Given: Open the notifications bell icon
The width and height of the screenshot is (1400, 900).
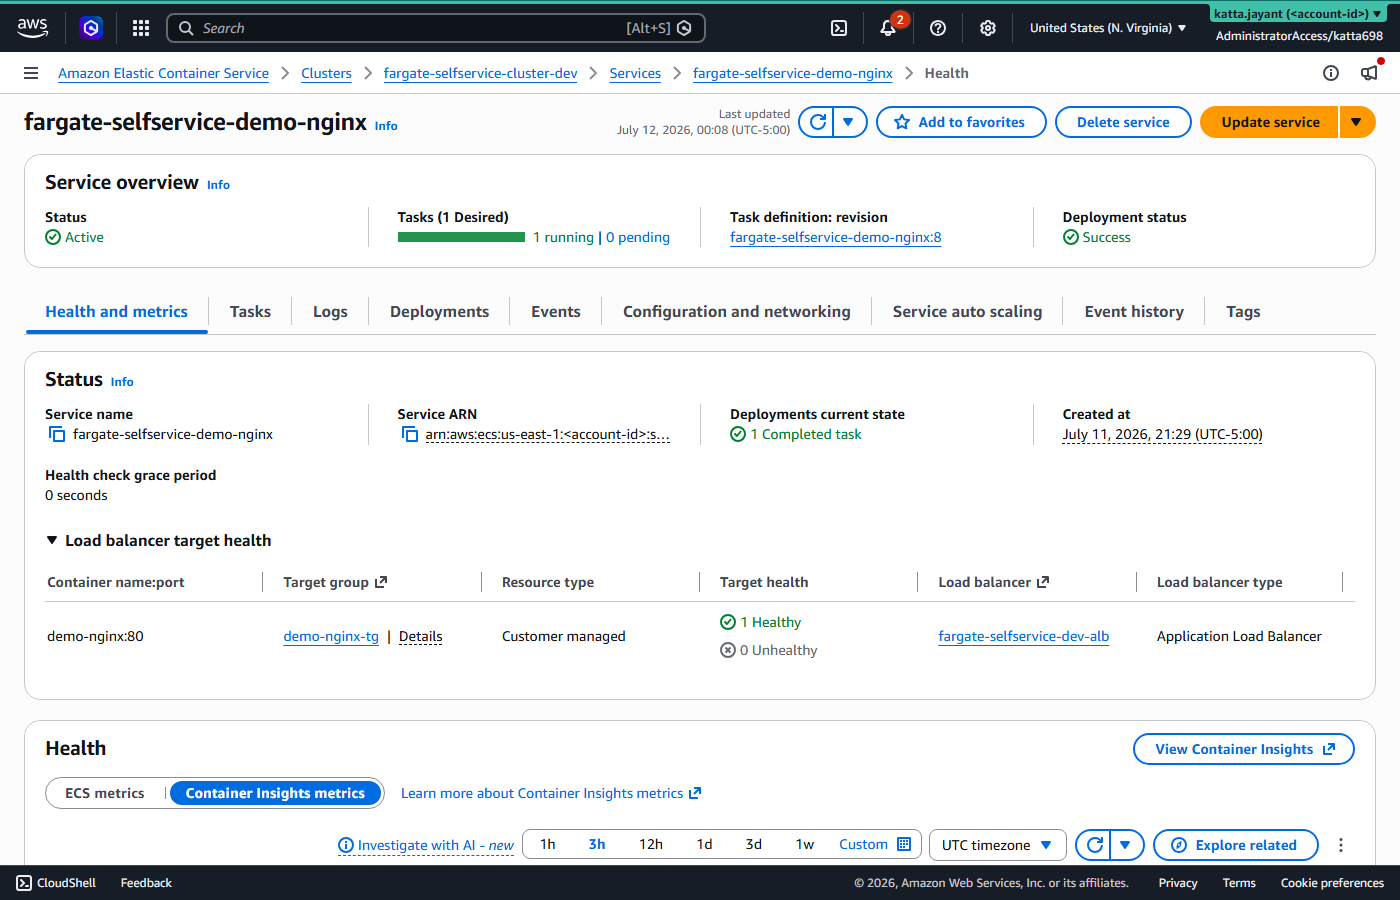Looking at the screenshot, I should 888,28.
